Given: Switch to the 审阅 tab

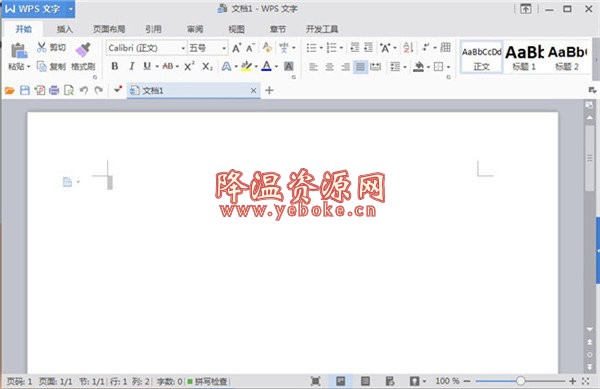Looking at the screenshot, I should coord(195,29).
